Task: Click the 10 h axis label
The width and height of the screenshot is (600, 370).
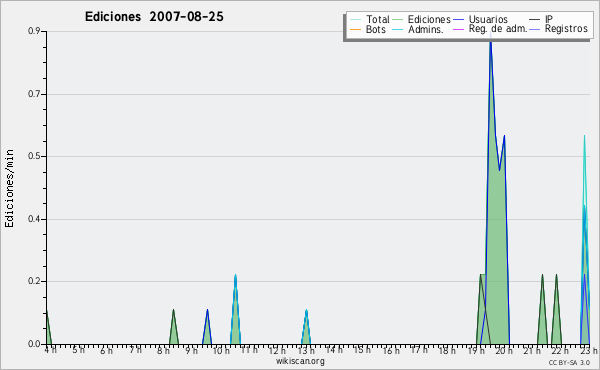Action: 221,350
